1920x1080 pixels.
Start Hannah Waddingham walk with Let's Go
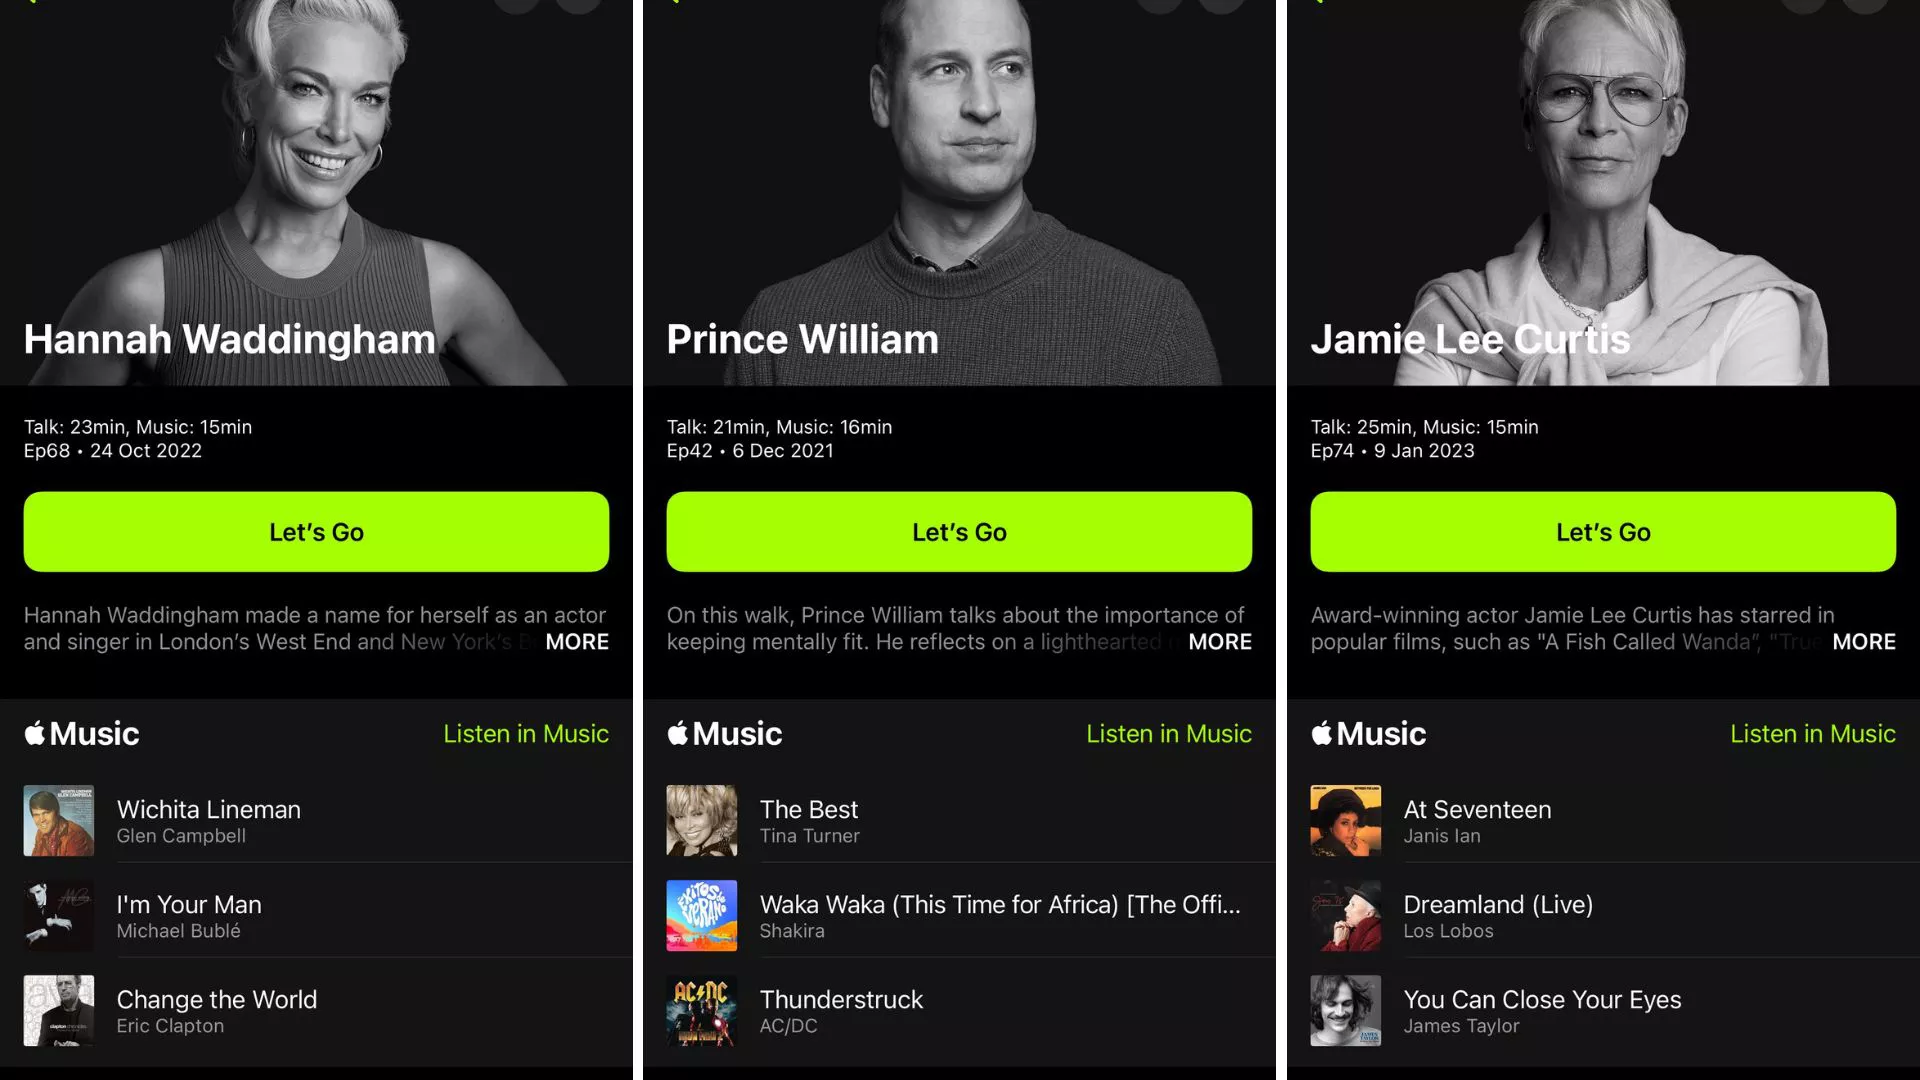pos(316,532)
